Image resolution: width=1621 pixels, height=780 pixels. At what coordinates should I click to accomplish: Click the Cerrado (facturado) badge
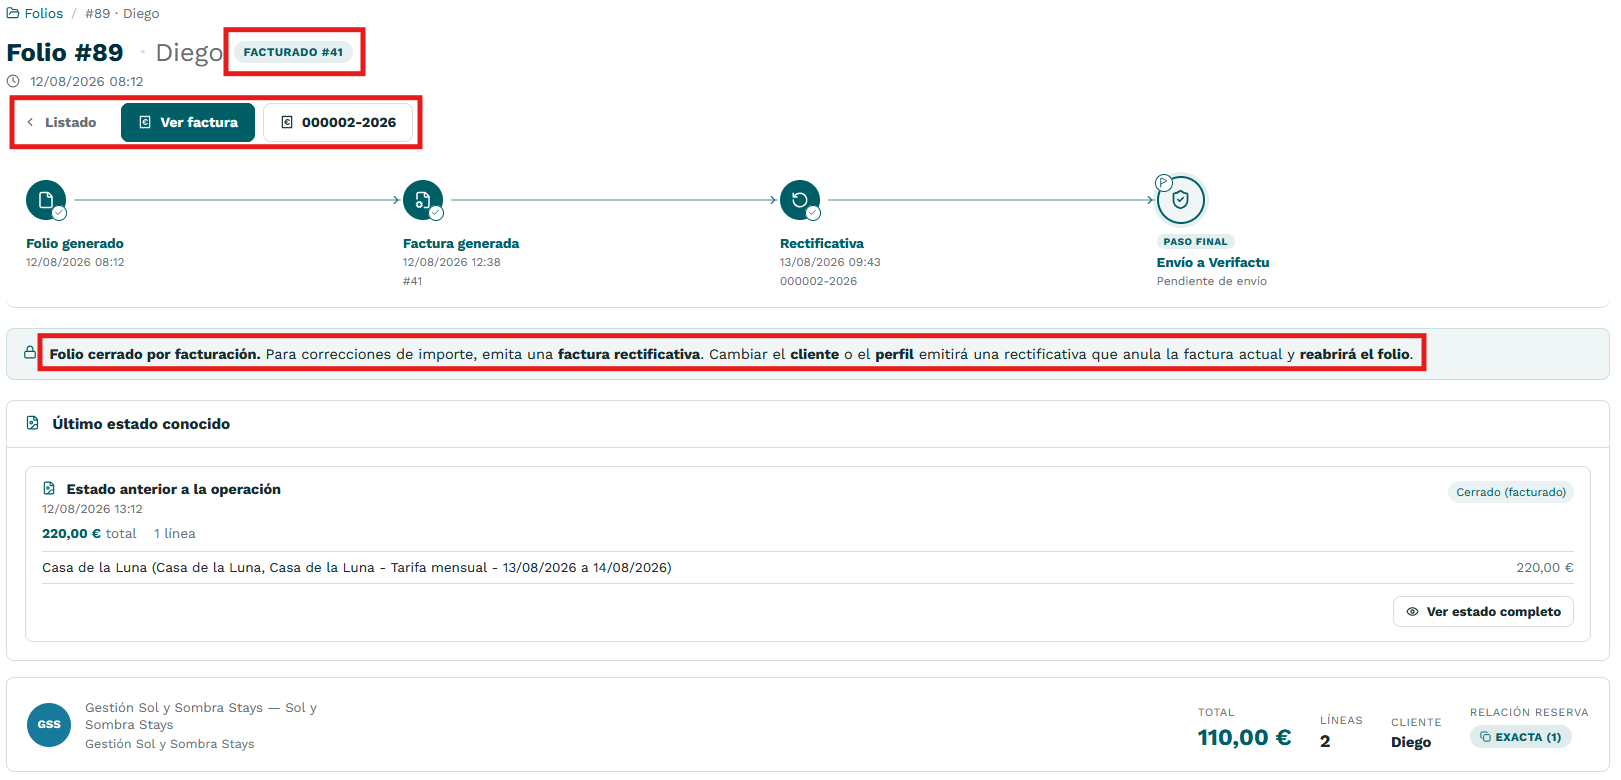click(1511, 492)
